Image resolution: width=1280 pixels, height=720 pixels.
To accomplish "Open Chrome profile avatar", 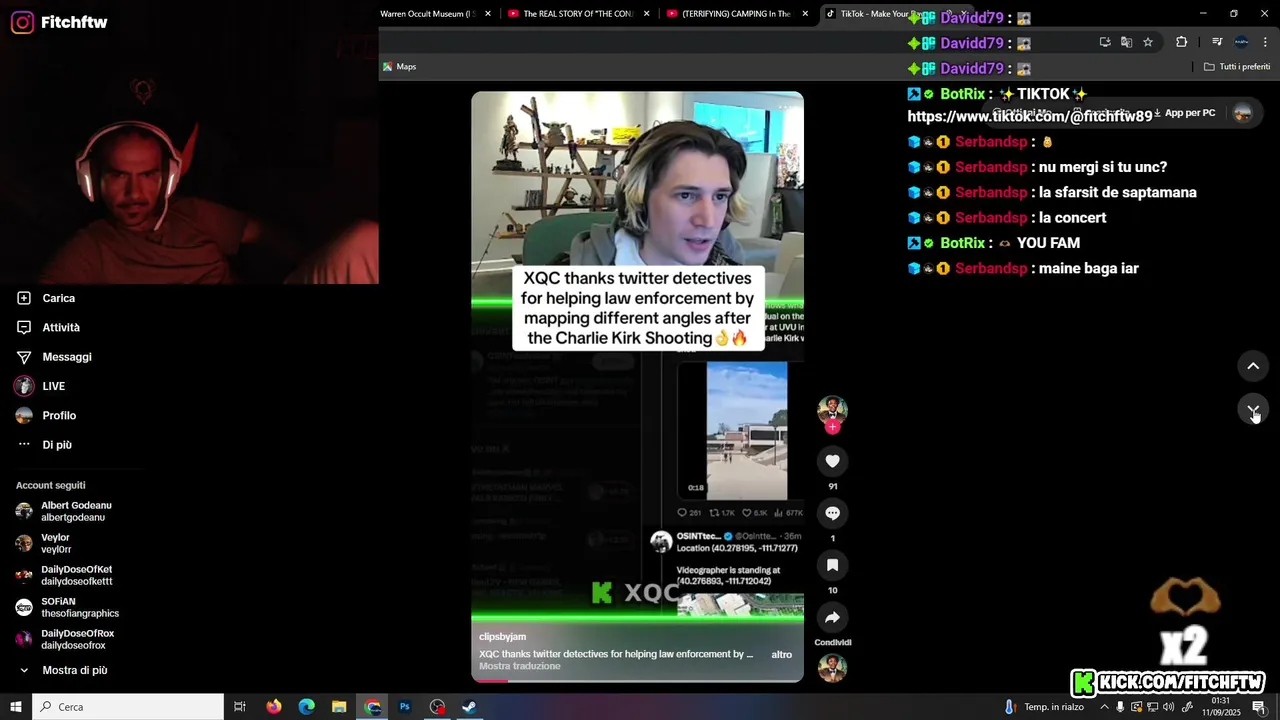I will pos(1241,42).
